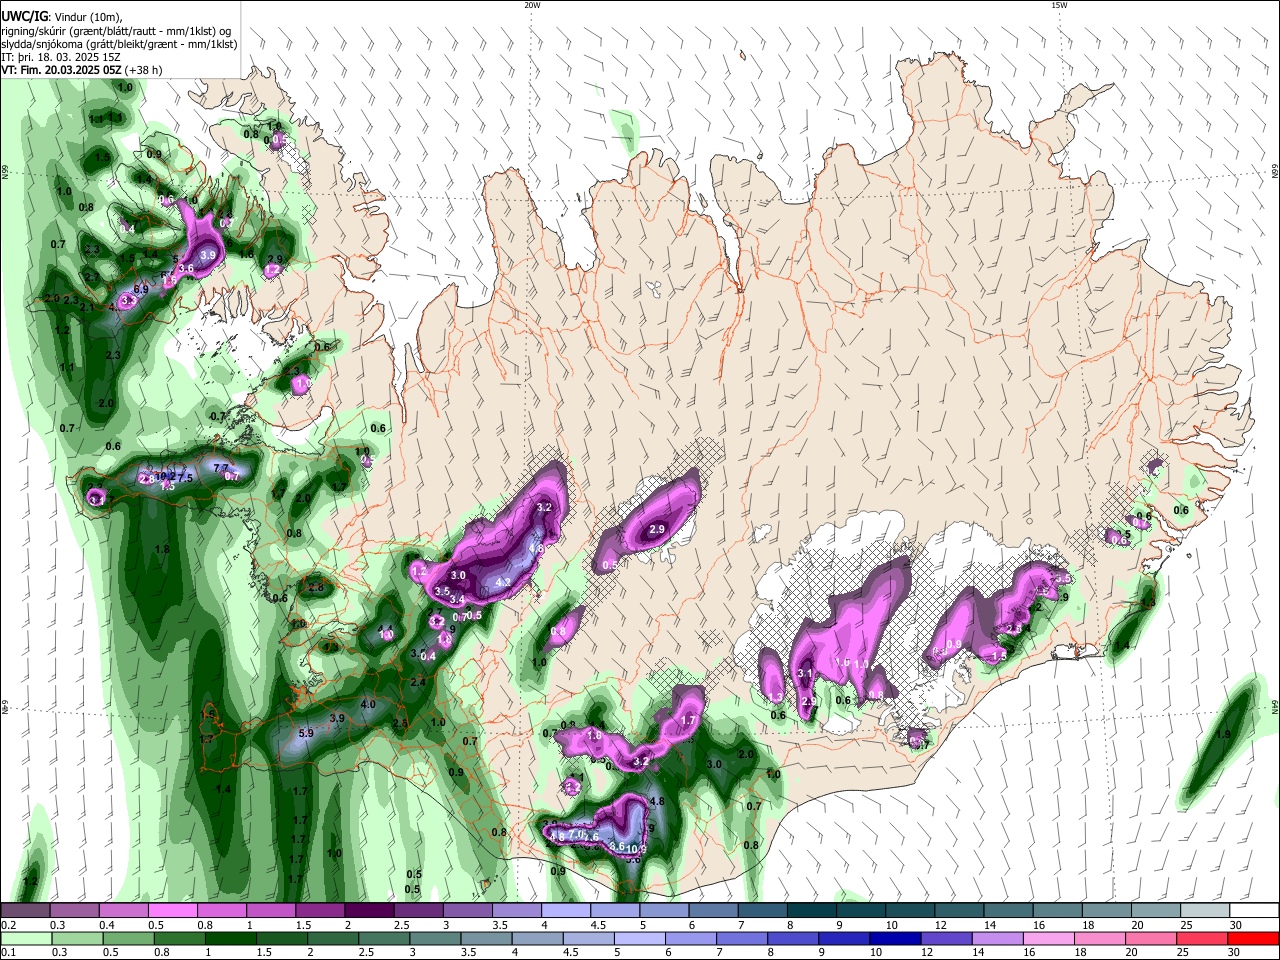Select the pure red 30 rain legend swatch
This screenshot has height=960, width=1280.
coord(1252,939)
